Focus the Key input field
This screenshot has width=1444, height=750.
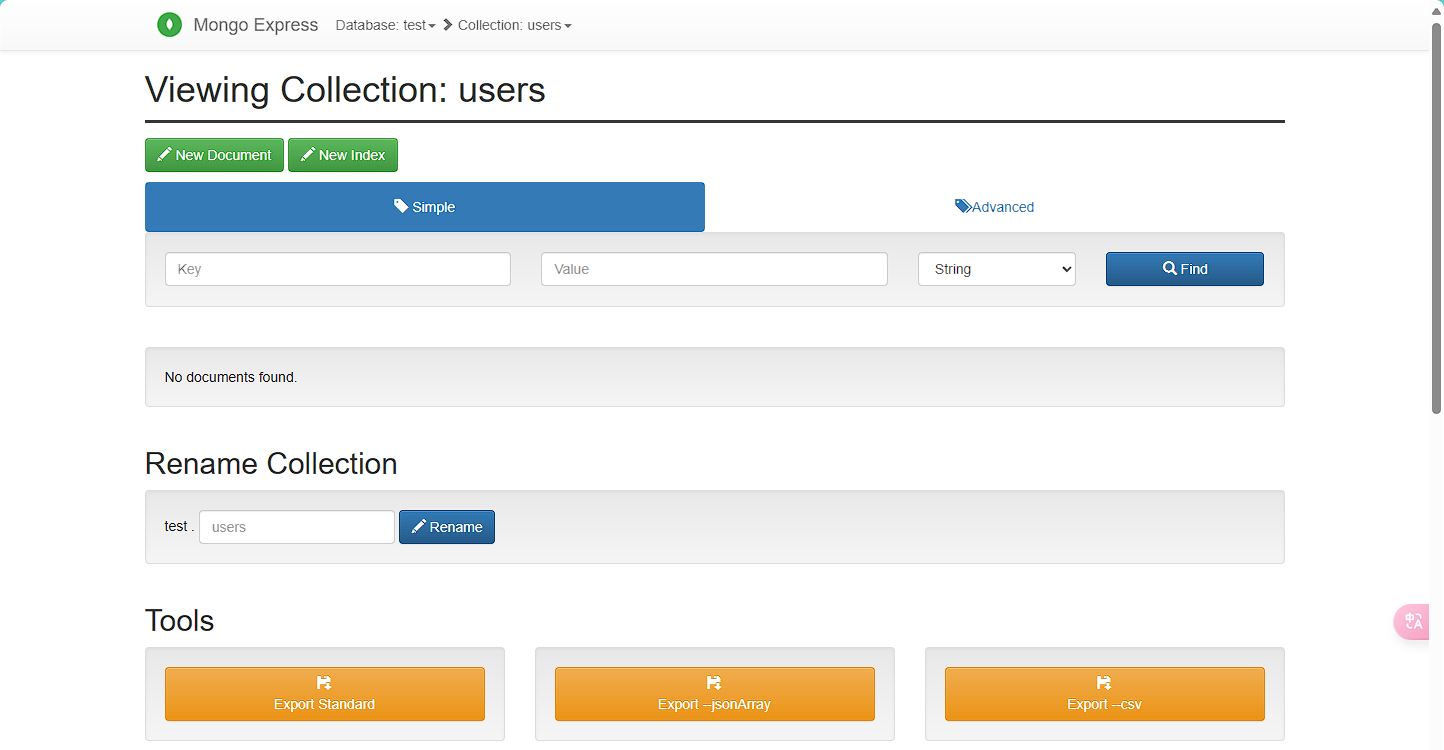coord(337,269)
